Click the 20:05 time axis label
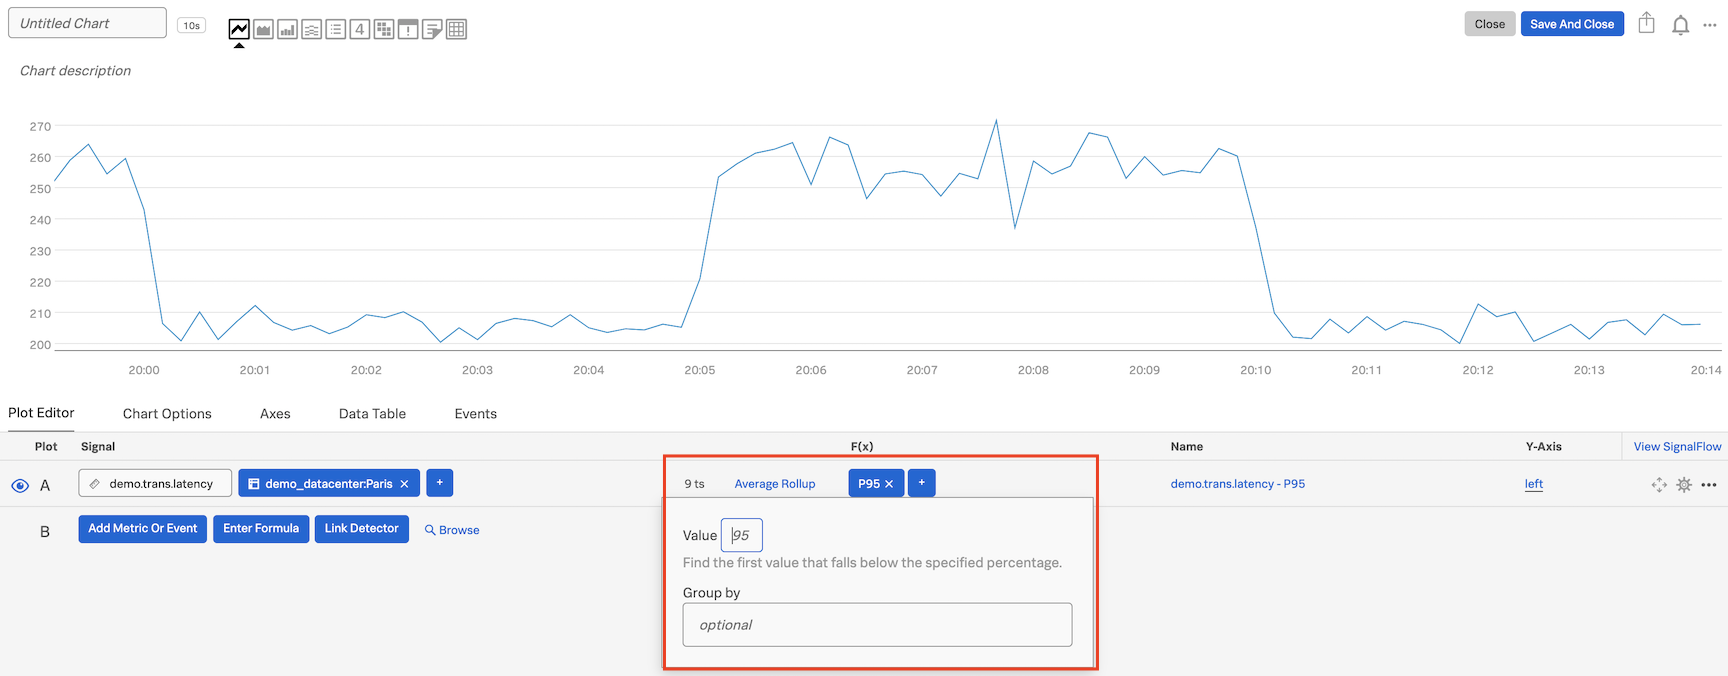This screenshot has height=676, width=1728. pyautogui.click(x=700, y=370)
